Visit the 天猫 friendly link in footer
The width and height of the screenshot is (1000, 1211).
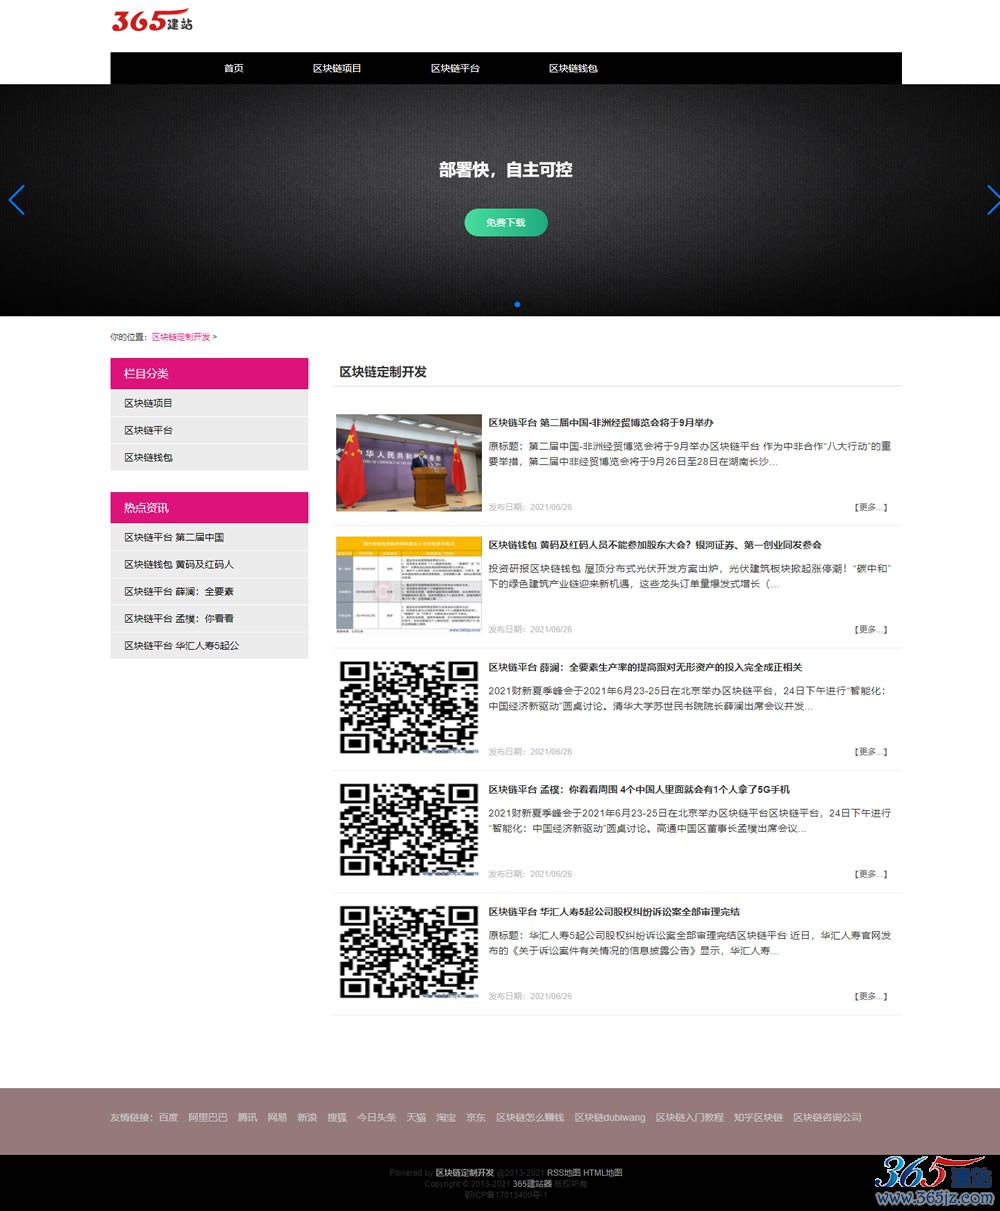click(x=416, y=1117)
